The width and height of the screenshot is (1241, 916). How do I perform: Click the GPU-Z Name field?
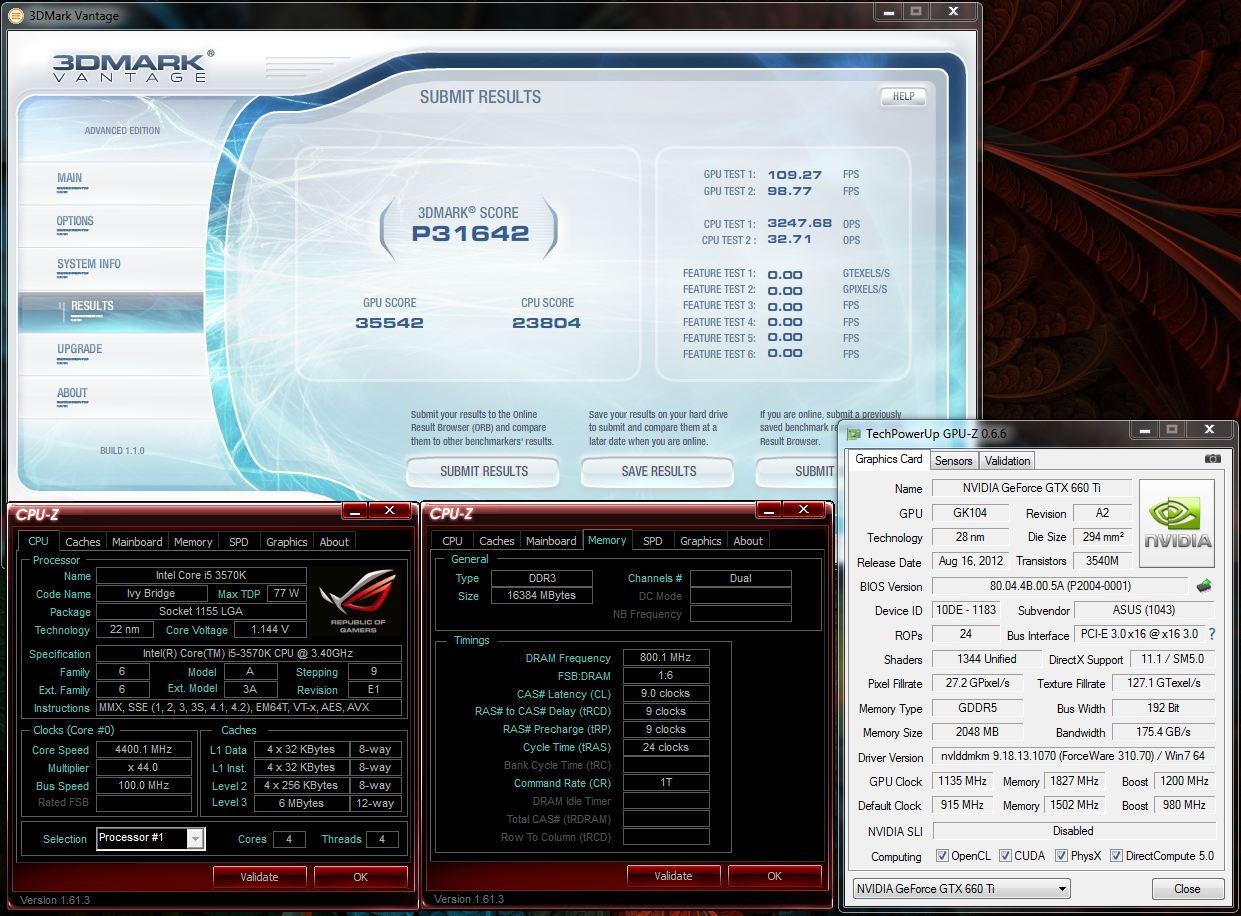pyautogui.click(x=1032, y=489)
